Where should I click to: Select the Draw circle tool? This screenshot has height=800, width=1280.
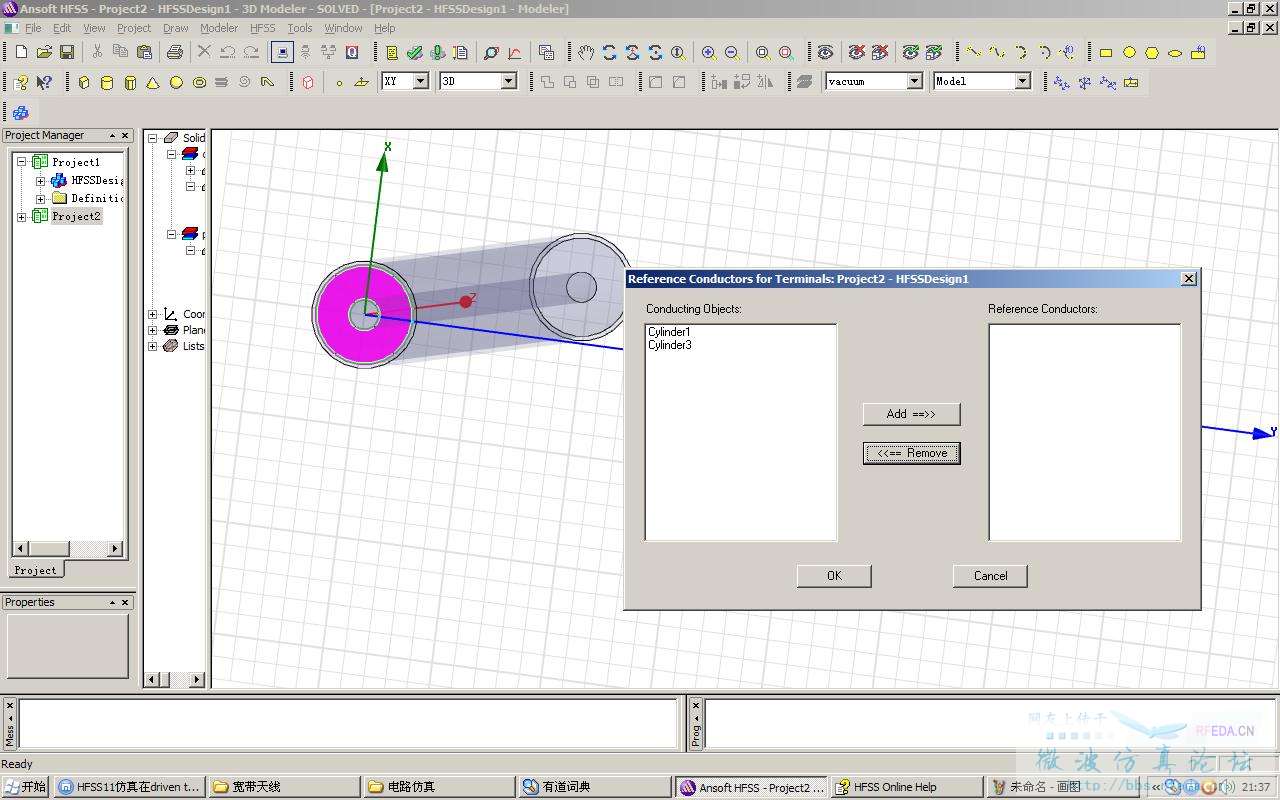tap(1129, 52)
